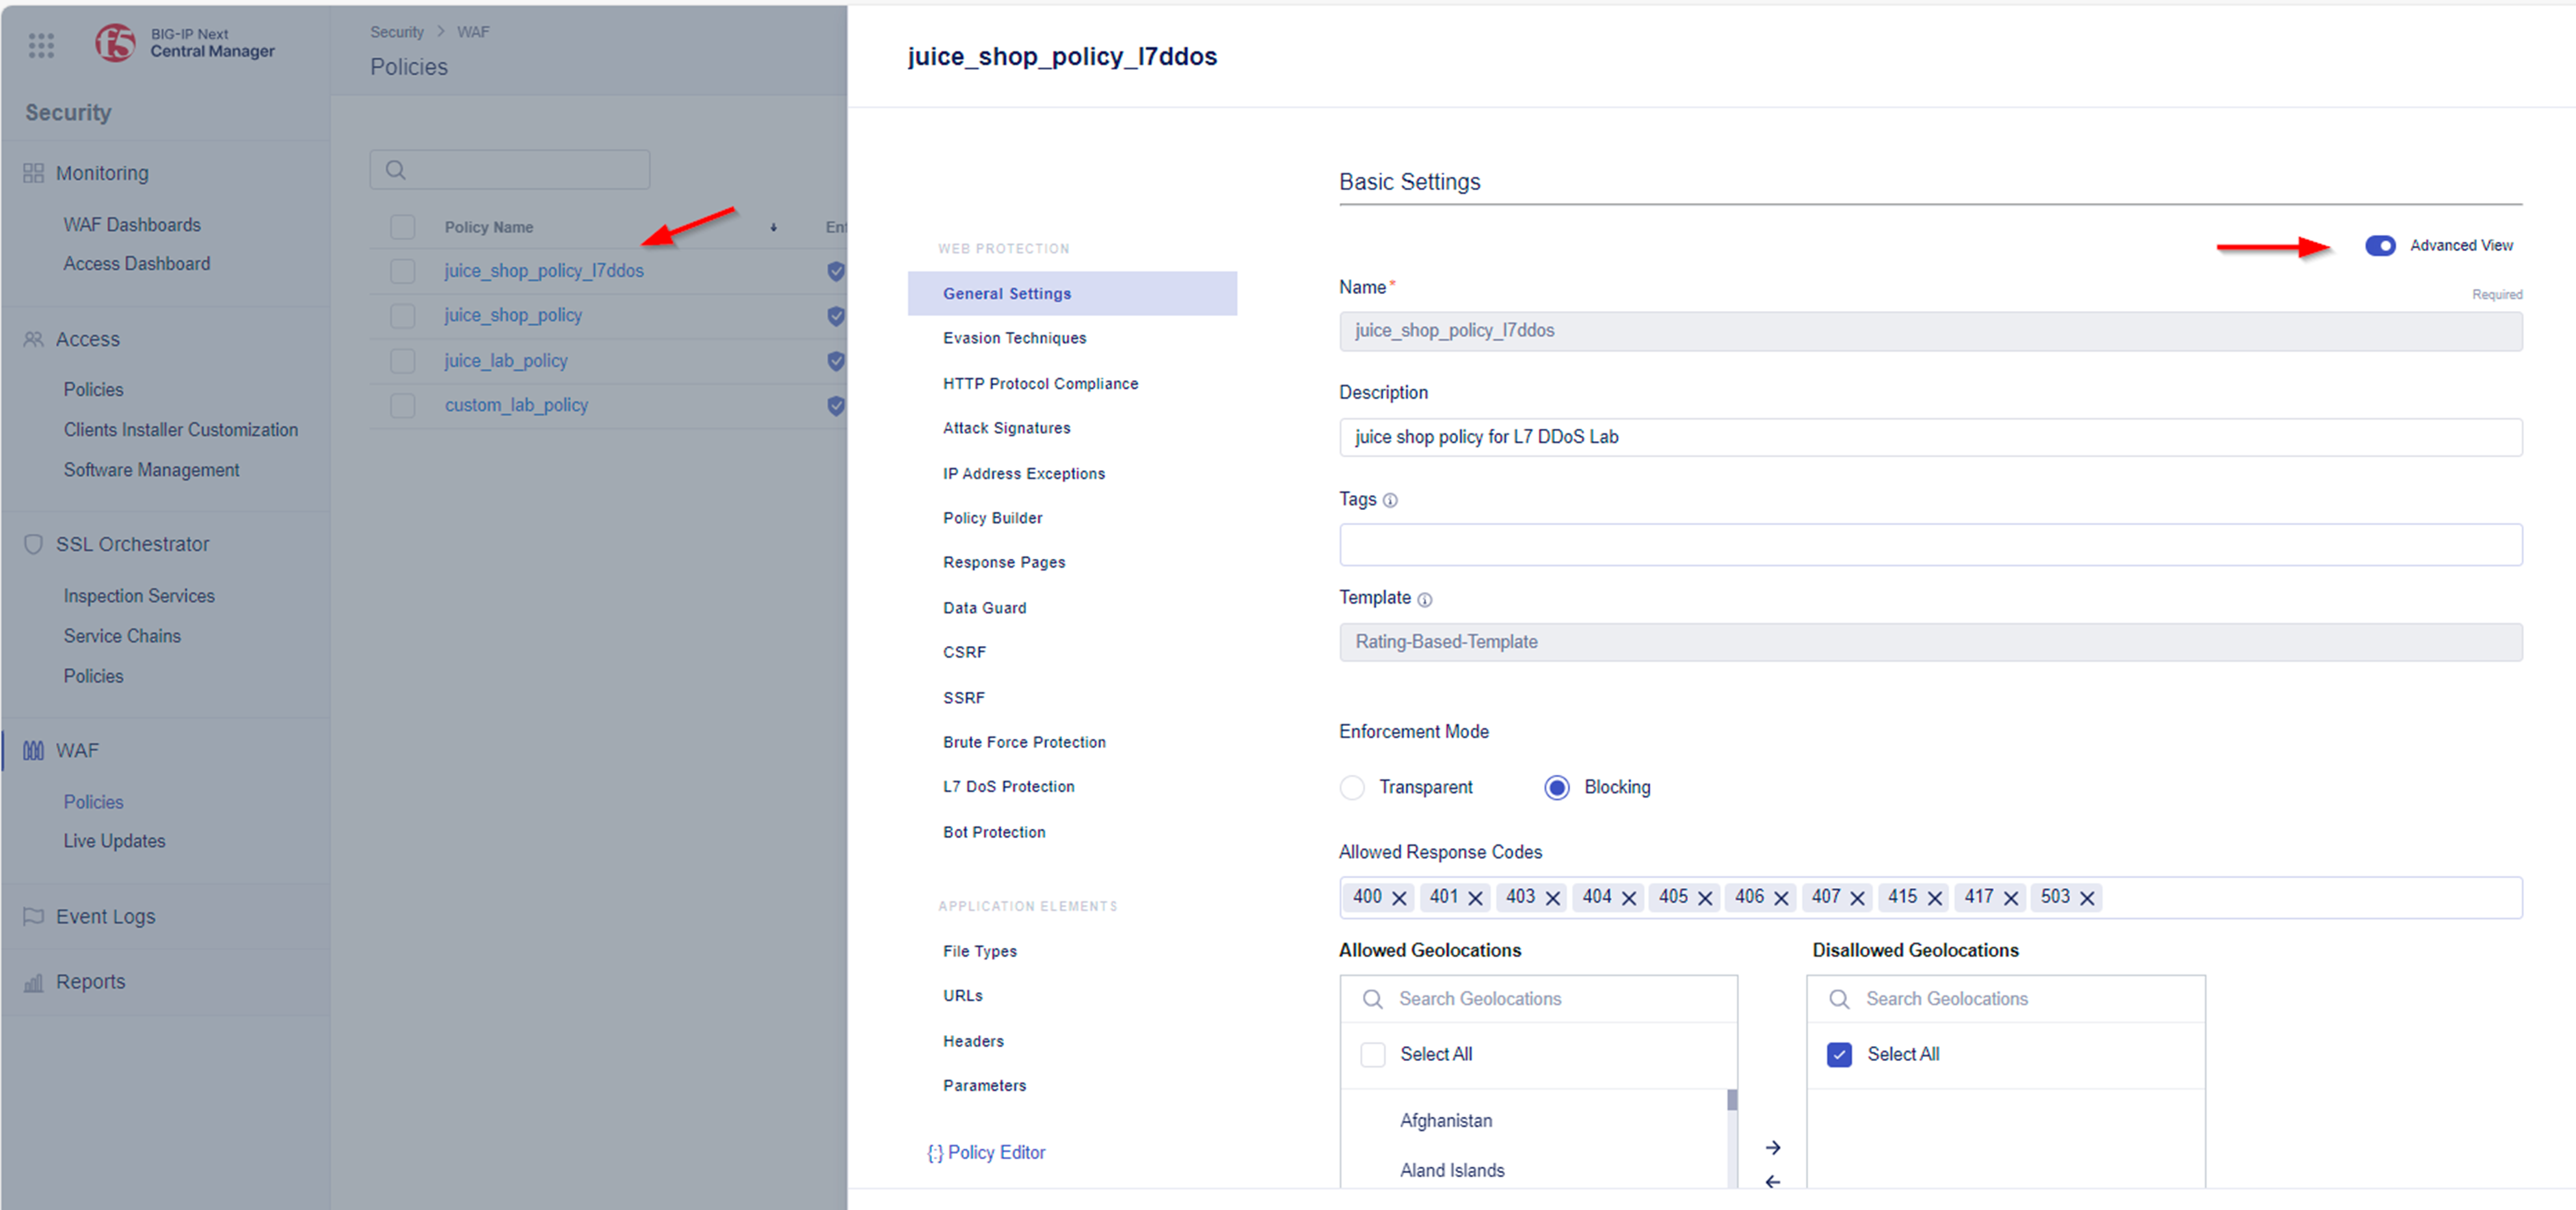Go to Live Updates under WAF
This screenshot has width=2576, height=1210.
point(114,841)
